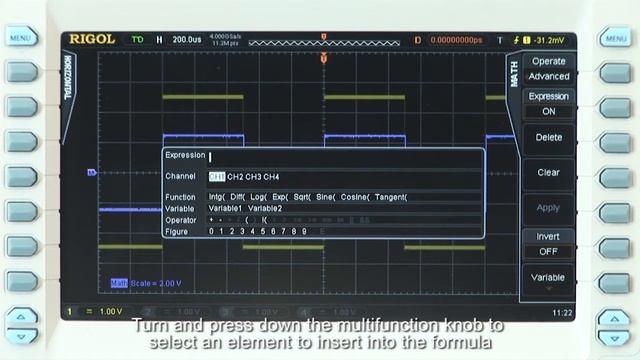Hit the hardware softkey beside Invert OFF
The image size is (640, 360).
[616, 248]
